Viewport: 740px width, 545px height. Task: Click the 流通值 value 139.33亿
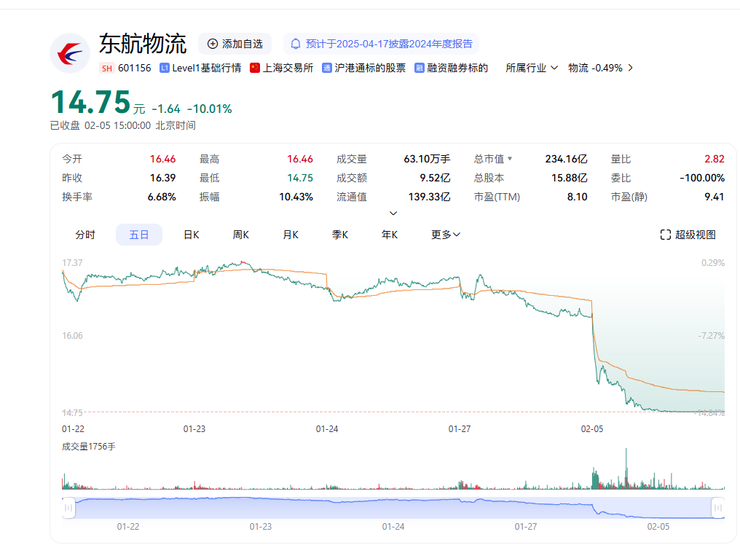429,197
